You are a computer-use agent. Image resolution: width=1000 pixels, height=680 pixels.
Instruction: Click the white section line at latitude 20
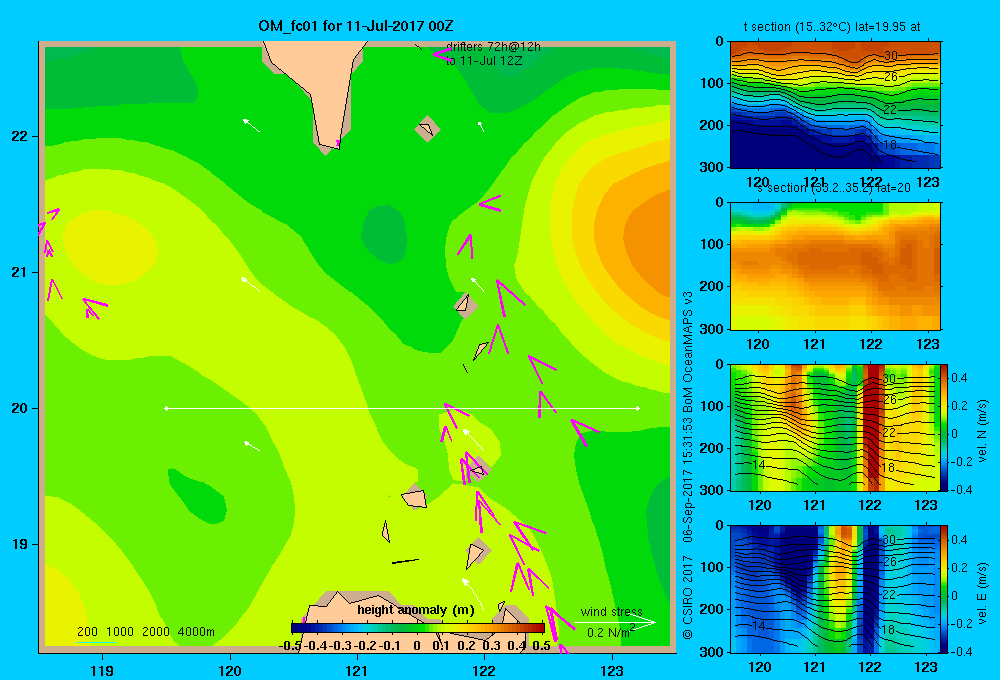tap(402, 408)
